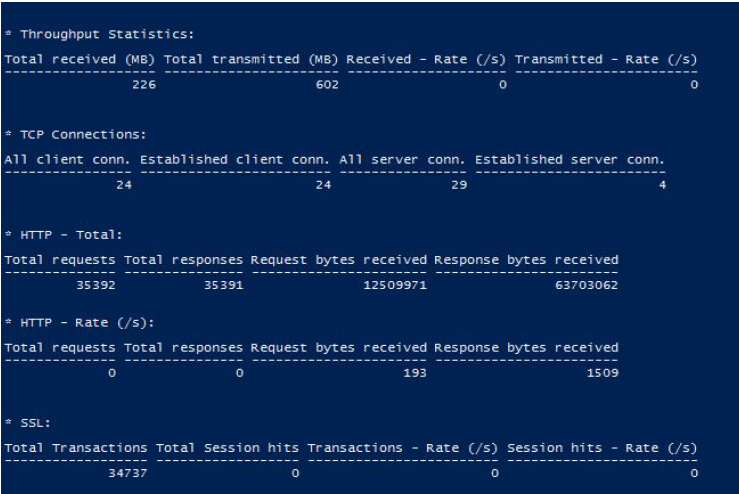Select the Received - Rate (/s) header
This screenshot has width=739, height=494.
[x=426, y=59]
